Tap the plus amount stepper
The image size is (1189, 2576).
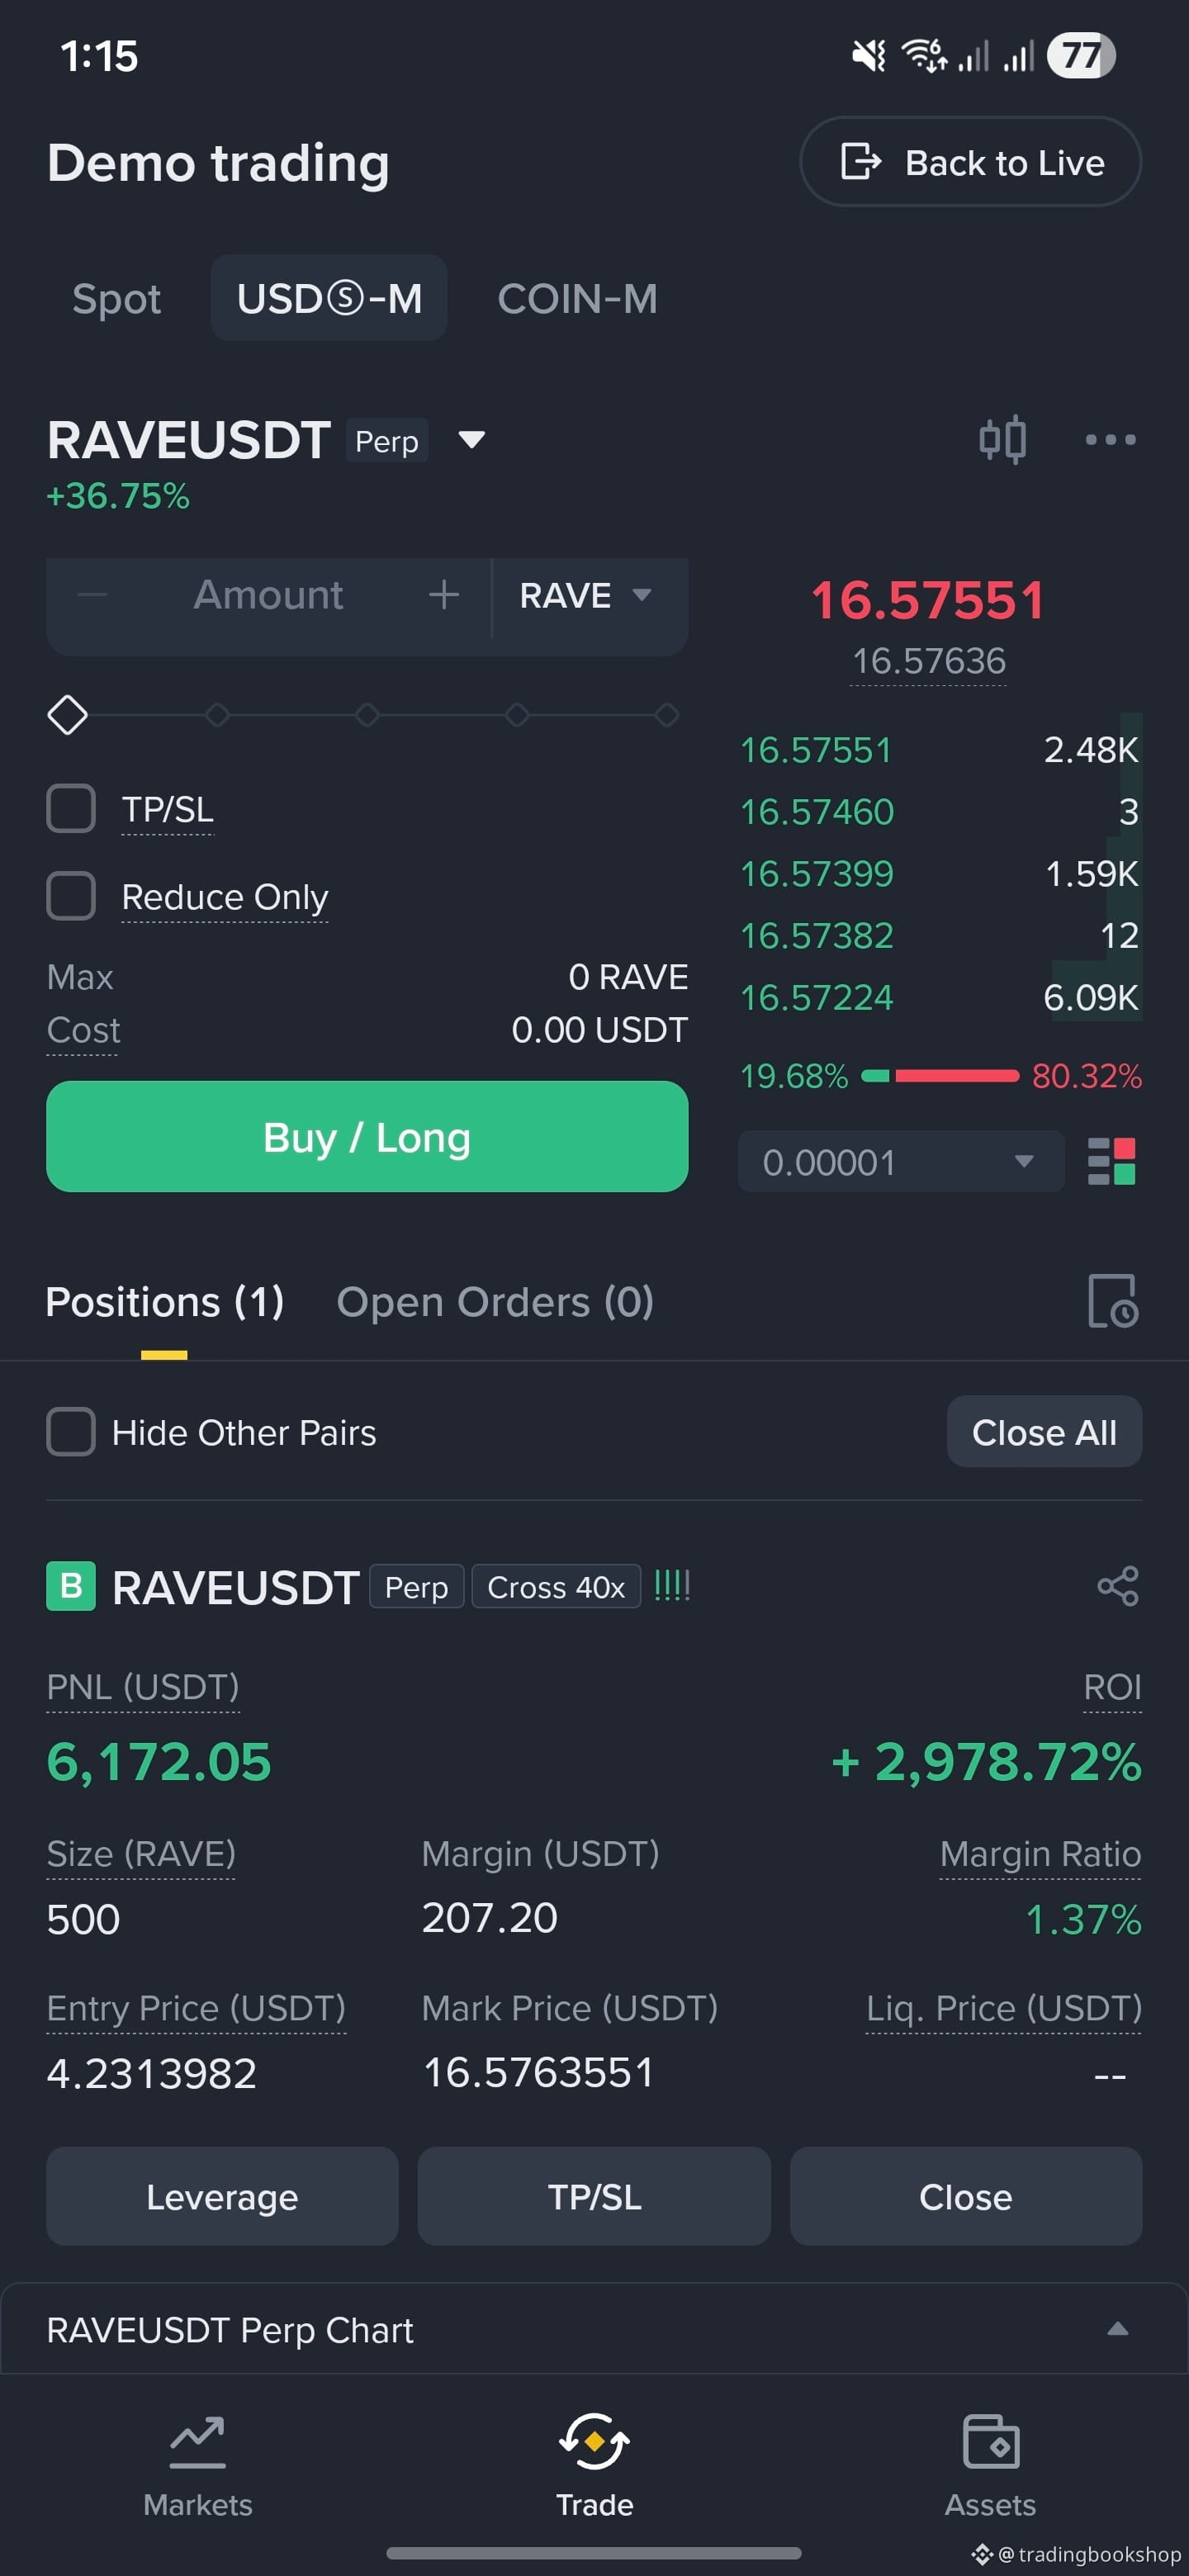[x=444, y=595]
